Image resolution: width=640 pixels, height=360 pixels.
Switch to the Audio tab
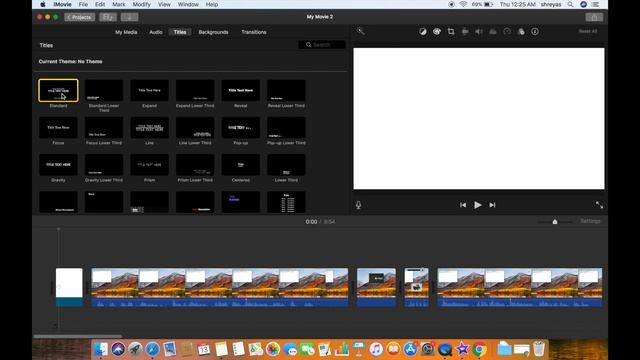coord(156,32)
